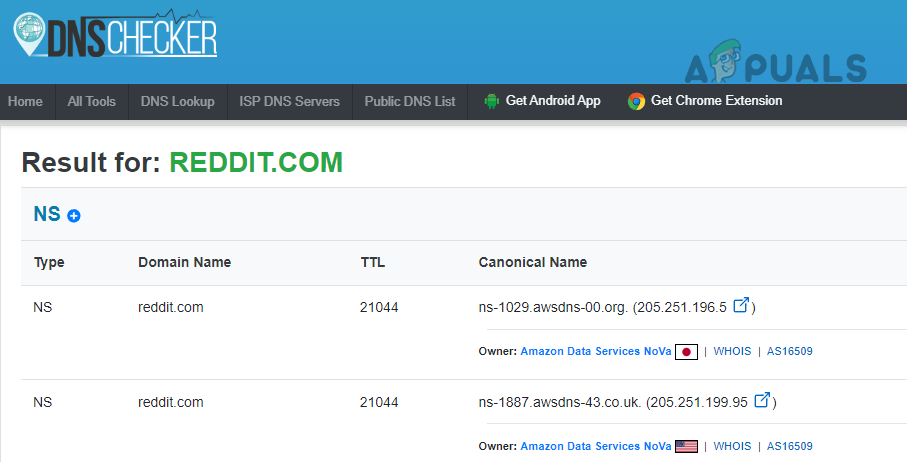Viewport: 907px width, 462px height.
Task: Click the Japan flag icon in first owner row
Action: click(686, 352)
